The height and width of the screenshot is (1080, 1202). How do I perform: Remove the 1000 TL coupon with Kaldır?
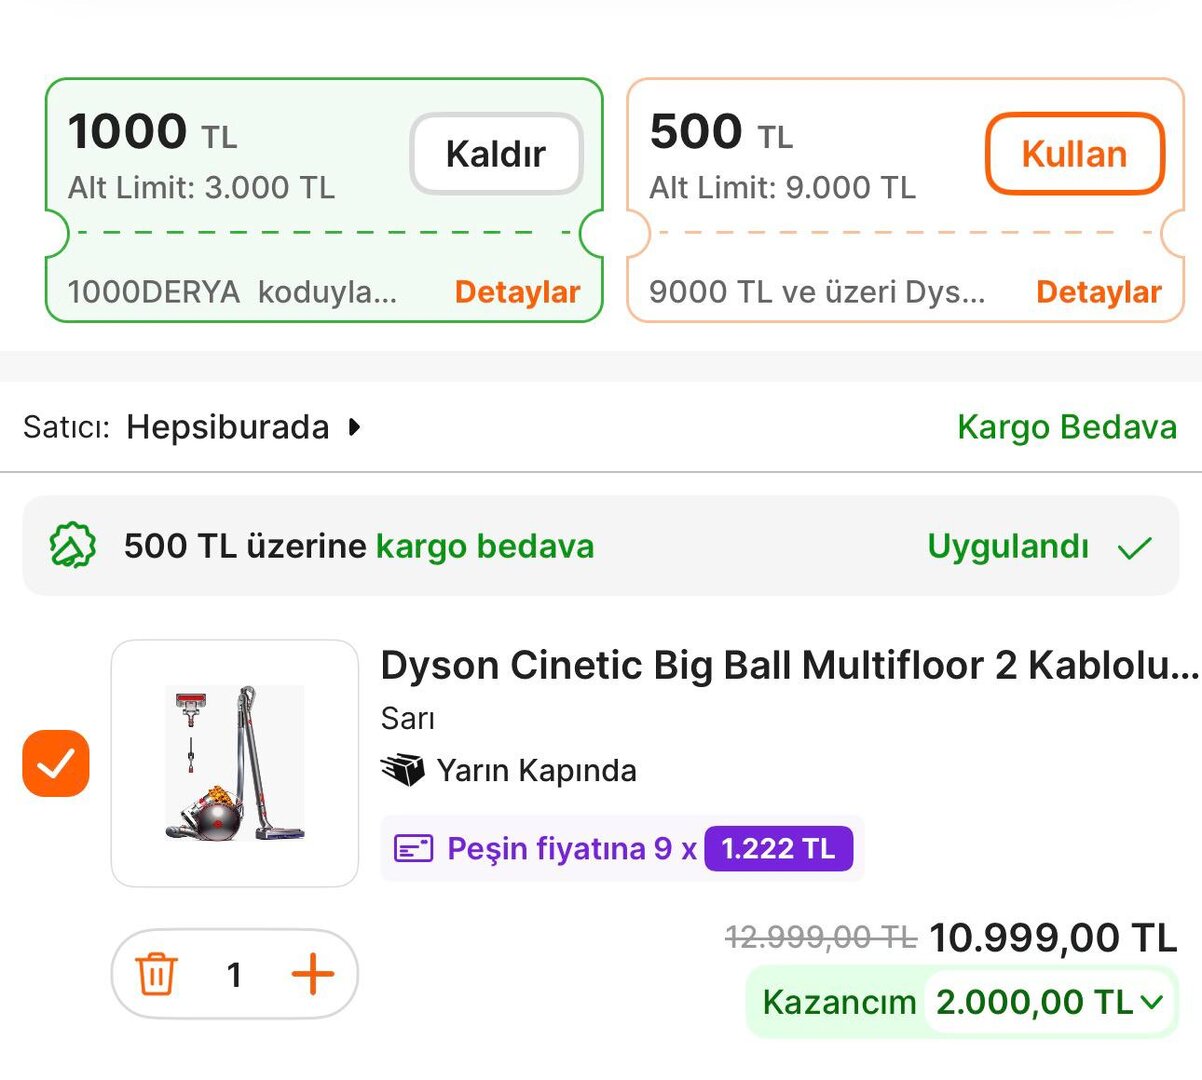click(x=496, y=154)
